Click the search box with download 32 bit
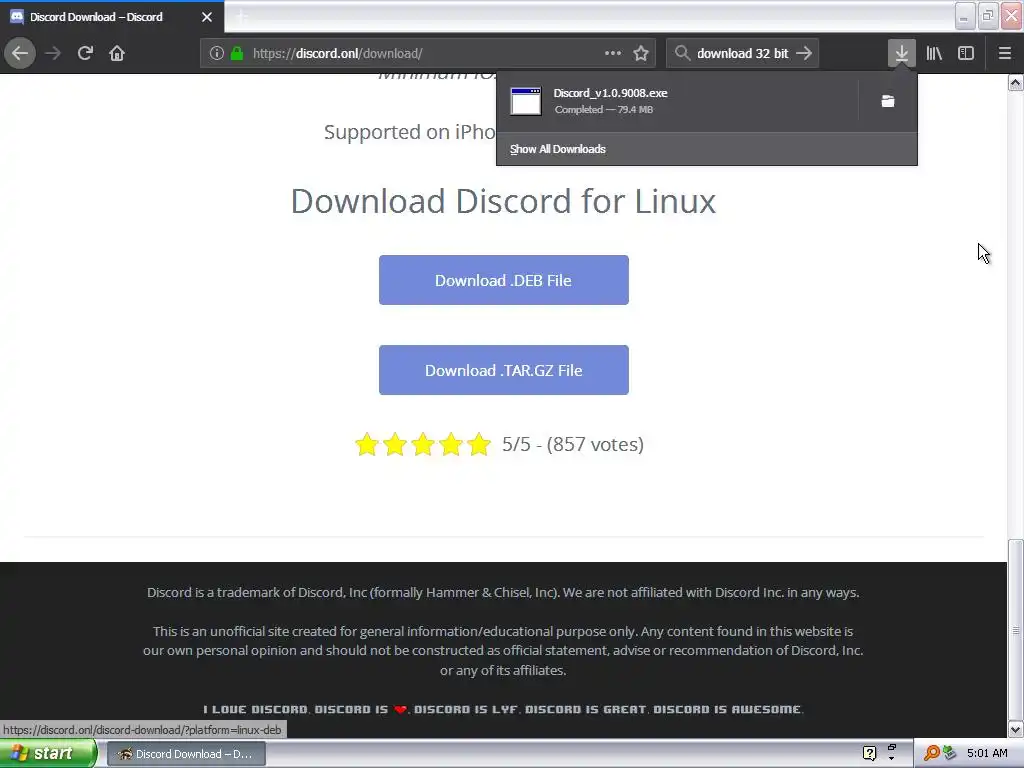The image size is (1024, 768). [743, 53]
